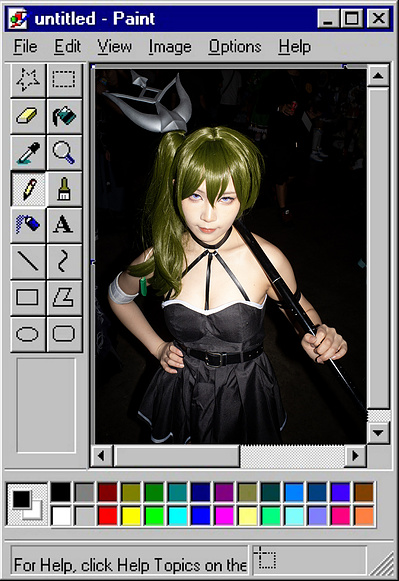This screenshot has width=399, height=581.
Task: Select the Pick Color eyedropper tool
Action: tap(28, 152)
